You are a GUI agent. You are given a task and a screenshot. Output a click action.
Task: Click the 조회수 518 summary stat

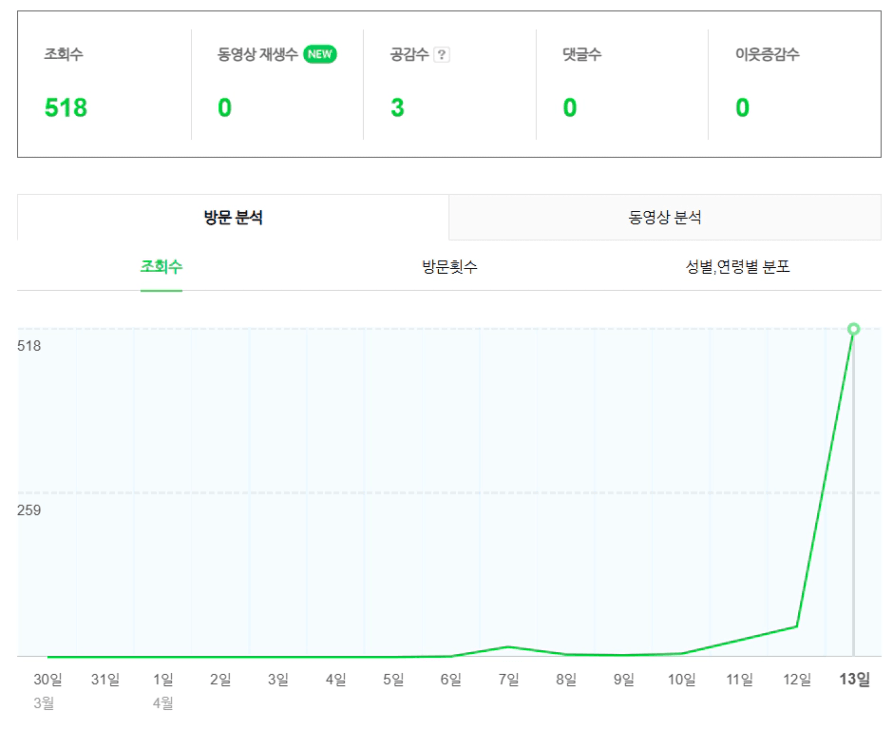pyautogui.click(x=66, y=108)
